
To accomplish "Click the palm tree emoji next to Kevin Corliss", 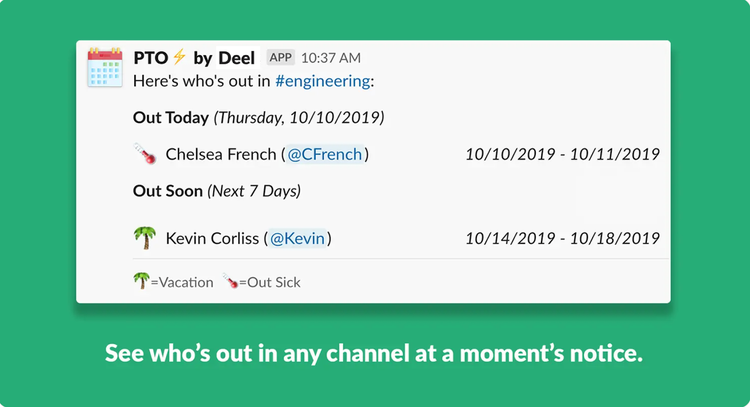I will (144, 238).
